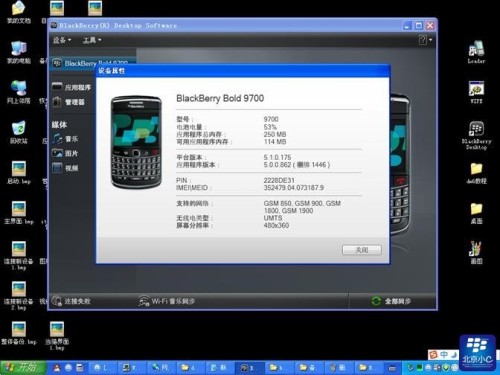
Task: Open the Loader desktop icon
Action: 476,52
